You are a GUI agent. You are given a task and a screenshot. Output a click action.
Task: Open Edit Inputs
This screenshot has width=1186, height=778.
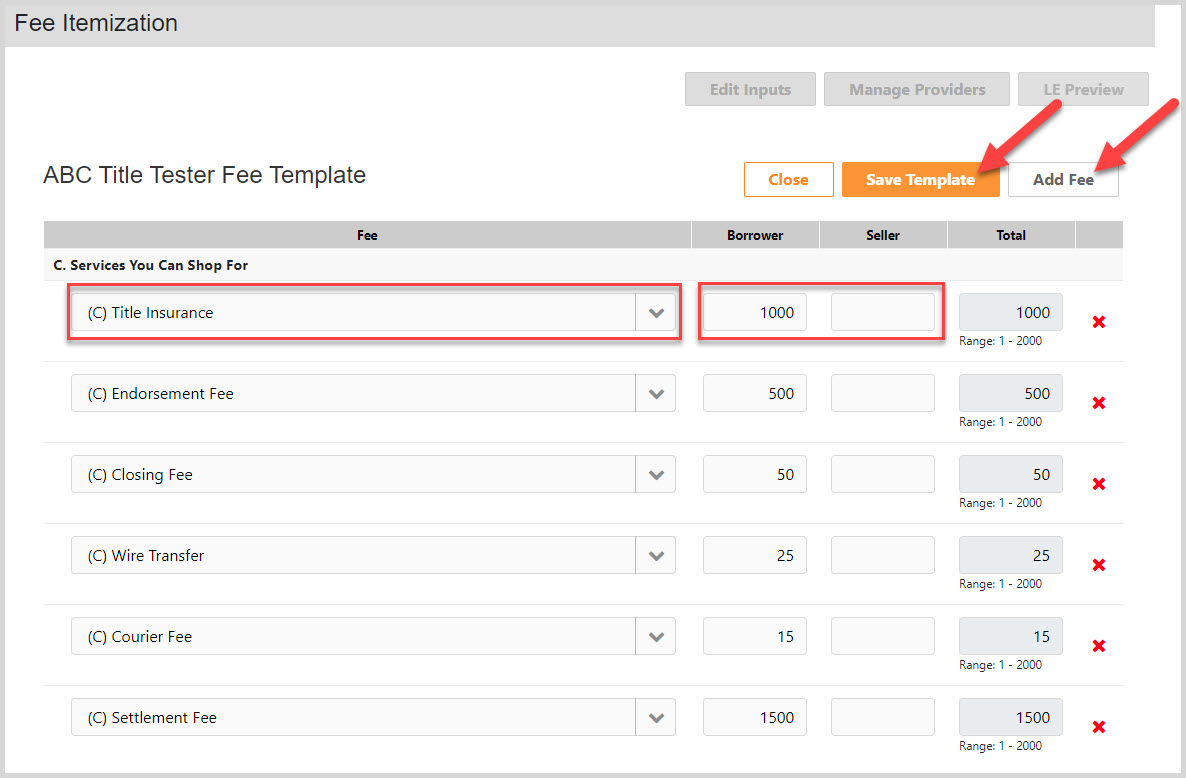point(750,89)
